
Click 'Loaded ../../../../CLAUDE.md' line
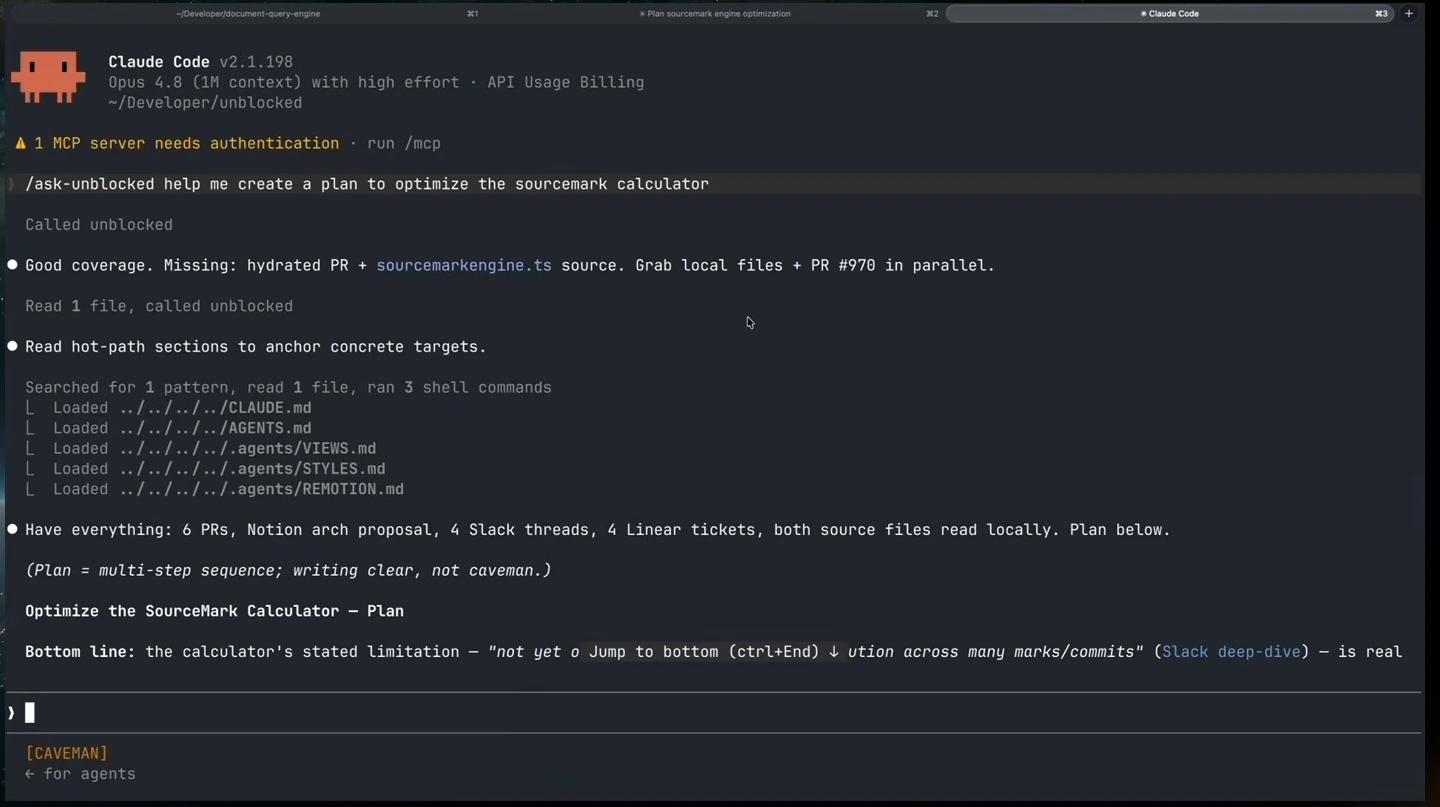168,408
